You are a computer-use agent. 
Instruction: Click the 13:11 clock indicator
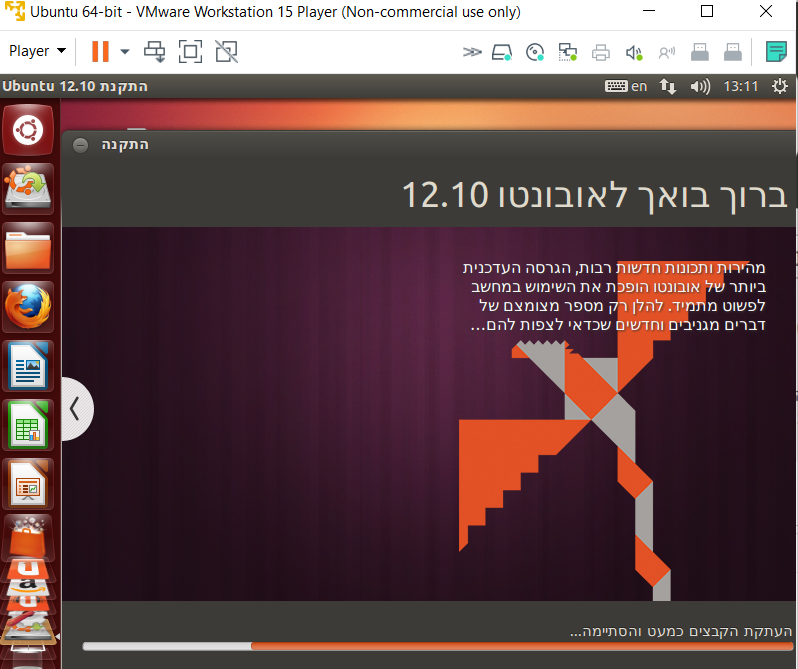click(x=740, y=86)
